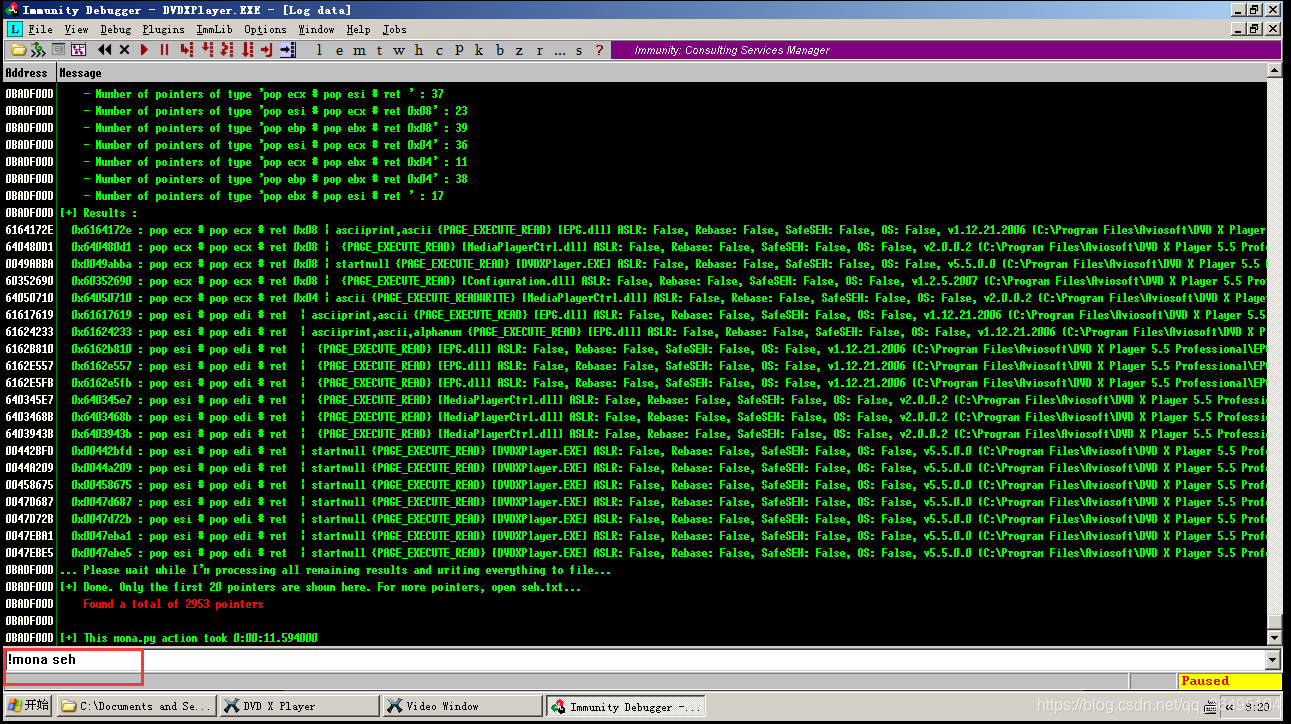This screenshot has height=724, width=1291.
Task: Click the Trace over icon
Action: 247,50
